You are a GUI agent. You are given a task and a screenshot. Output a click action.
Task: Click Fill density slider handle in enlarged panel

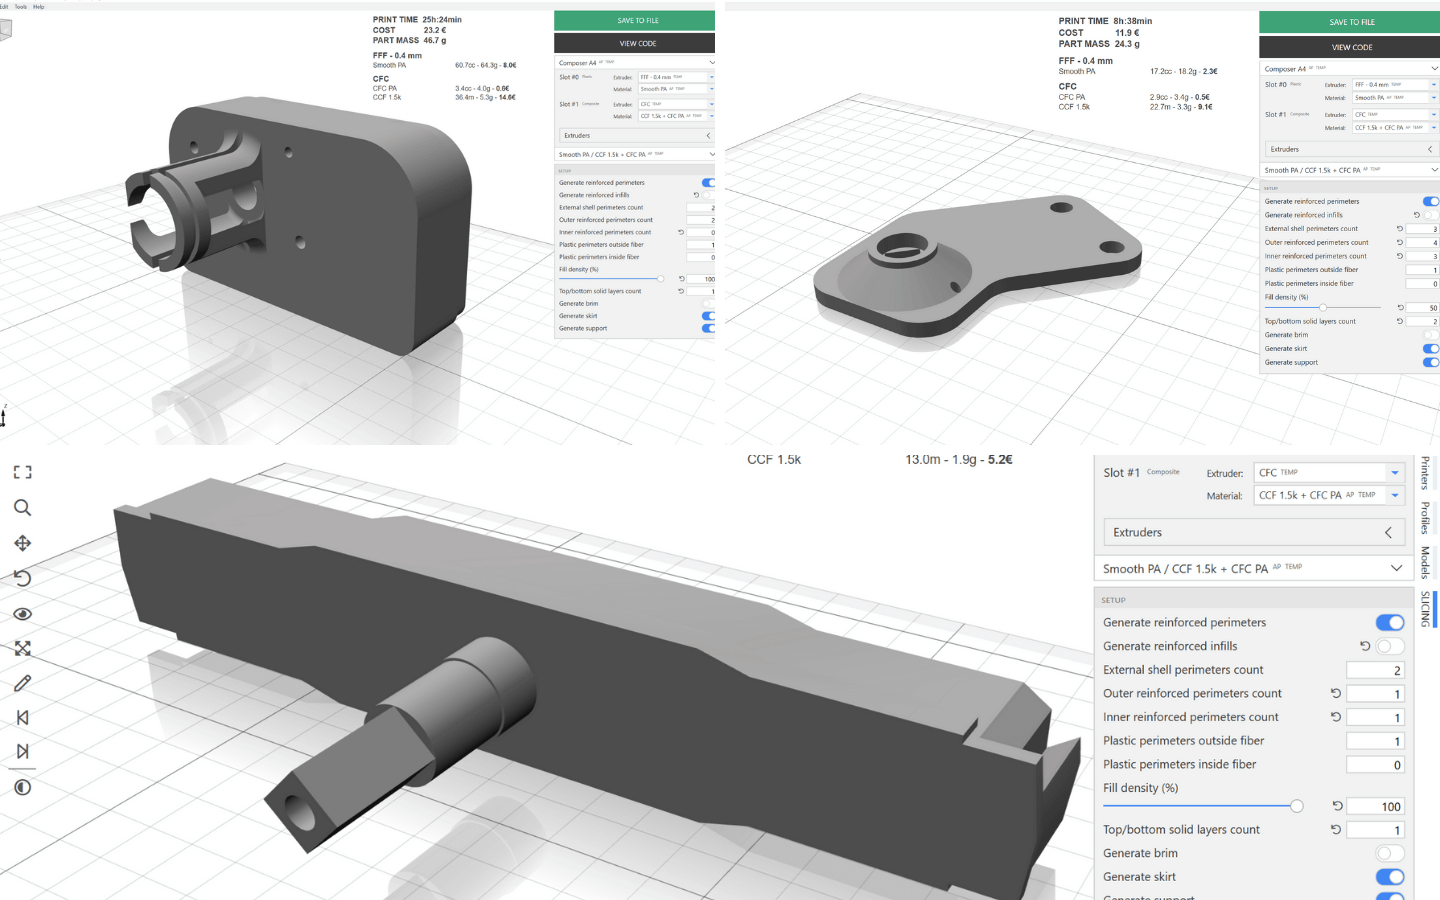[1296, 806]
